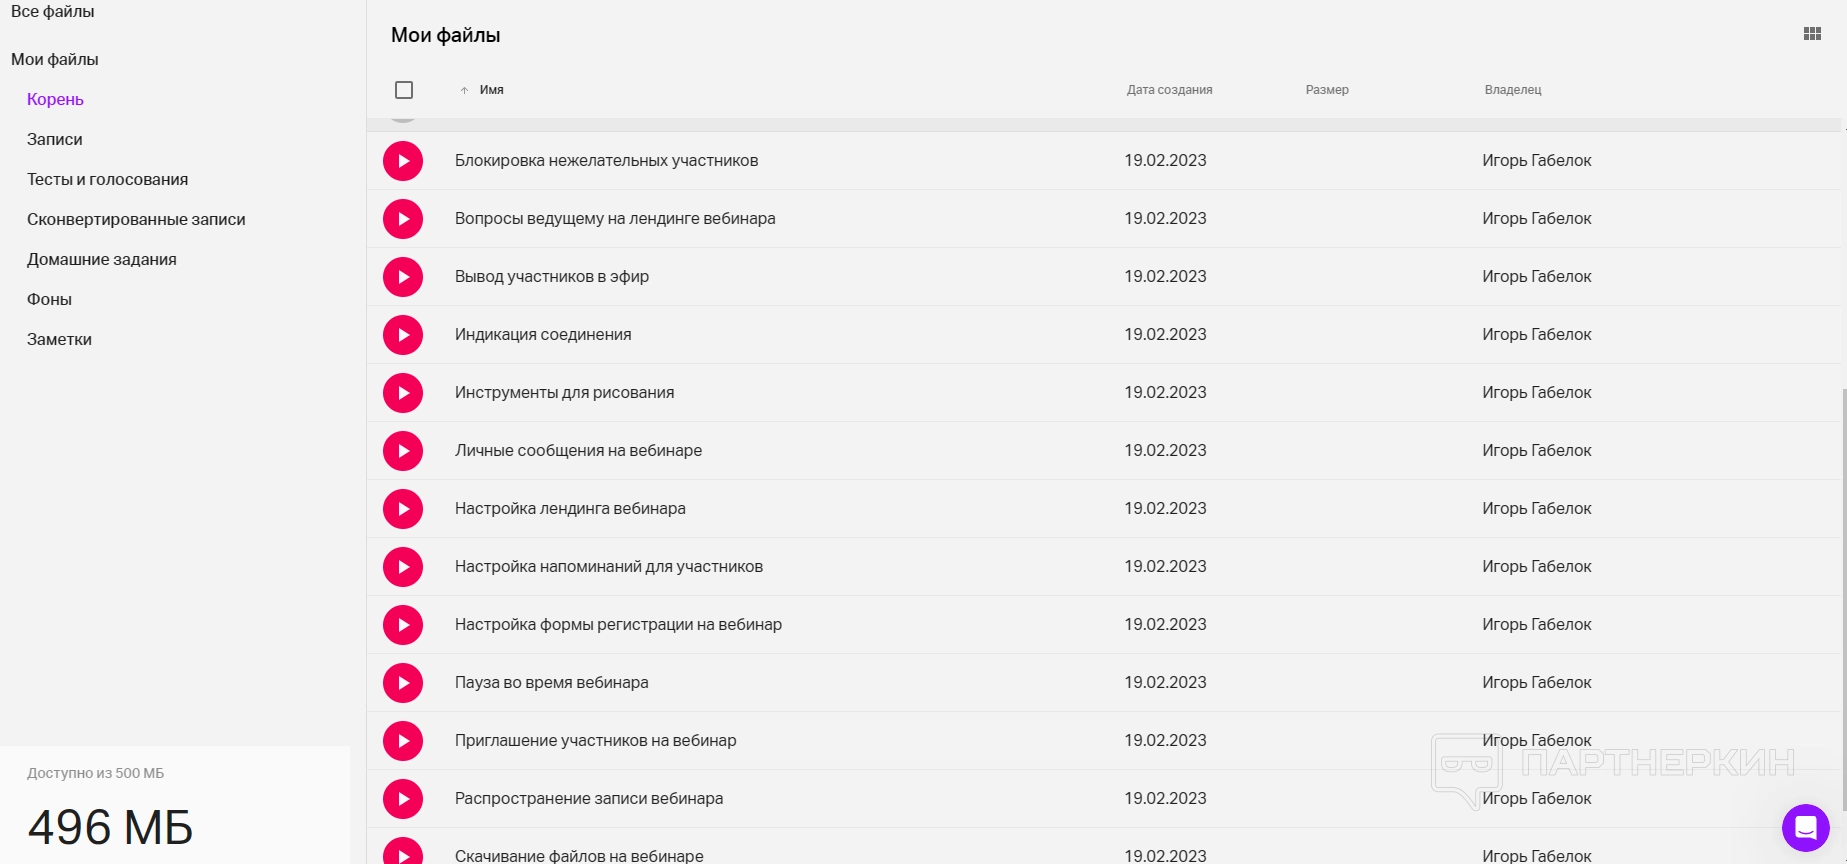
Task: Play the 'Вопросы ведущему на лендинге вебинара' video
Action: click(403, 219)
